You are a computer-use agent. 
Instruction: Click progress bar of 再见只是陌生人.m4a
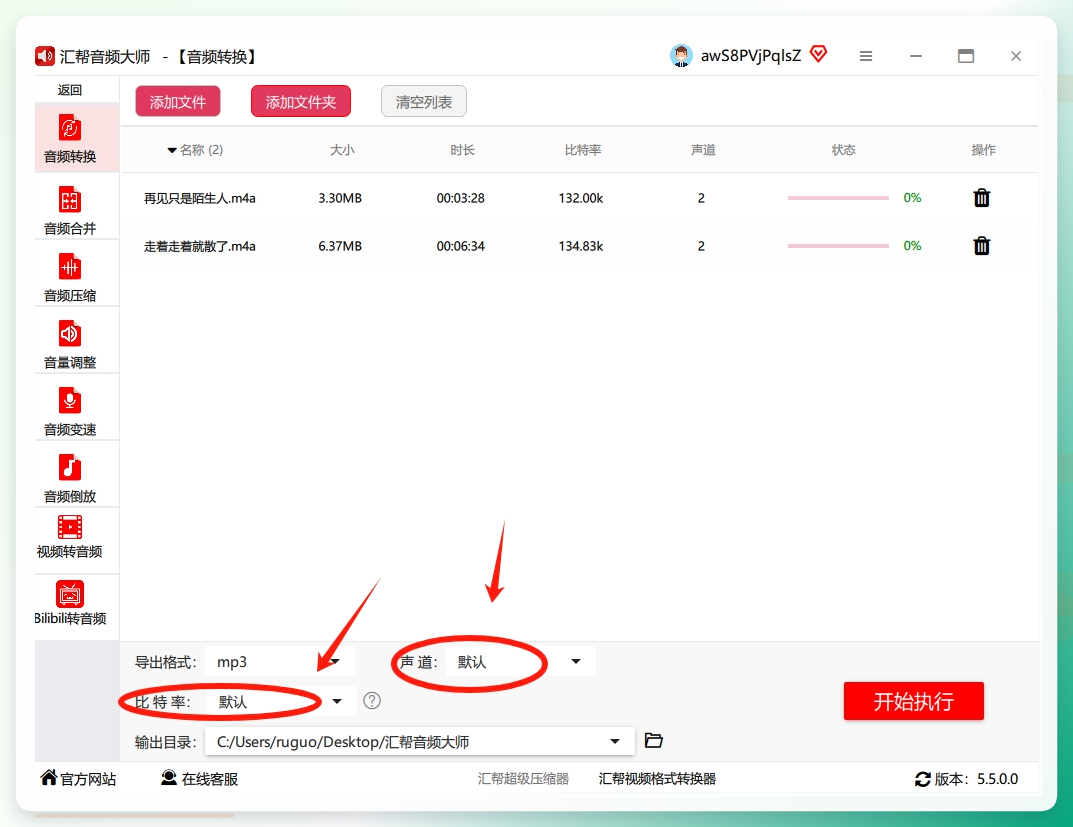838,198
